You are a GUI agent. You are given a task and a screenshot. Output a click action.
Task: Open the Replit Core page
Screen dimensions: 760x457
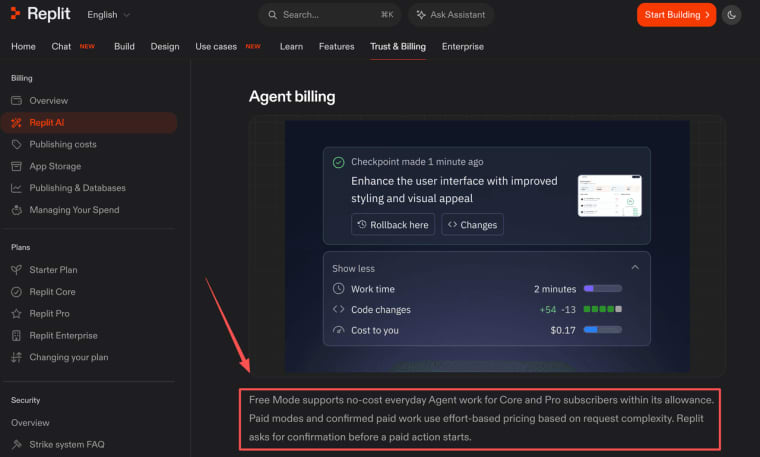click(x=52, y=292)
